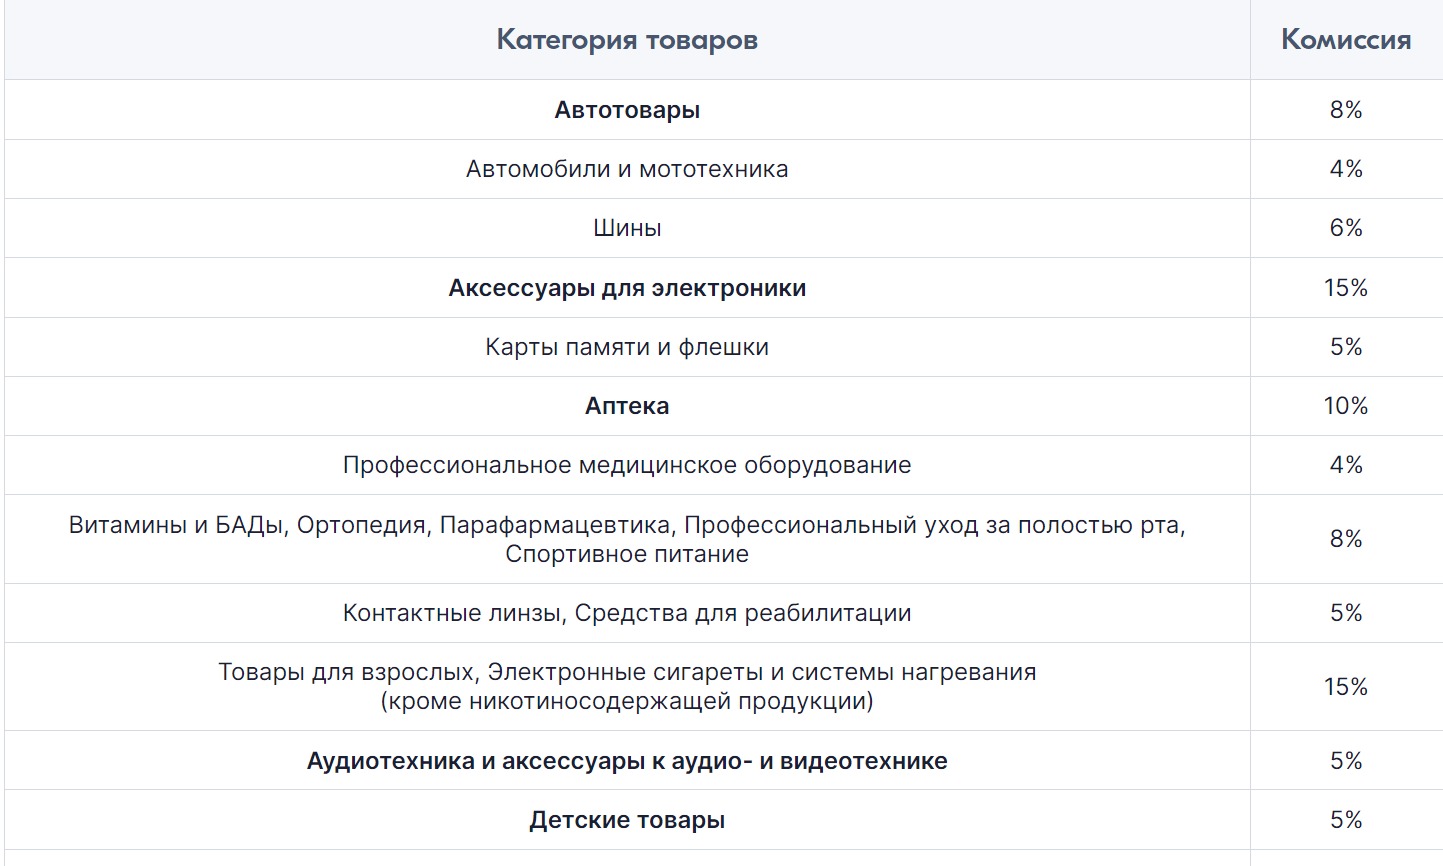Click 'Аудиотехника и аксессуары к аудио- и видеотехнике'

point(627,761)
